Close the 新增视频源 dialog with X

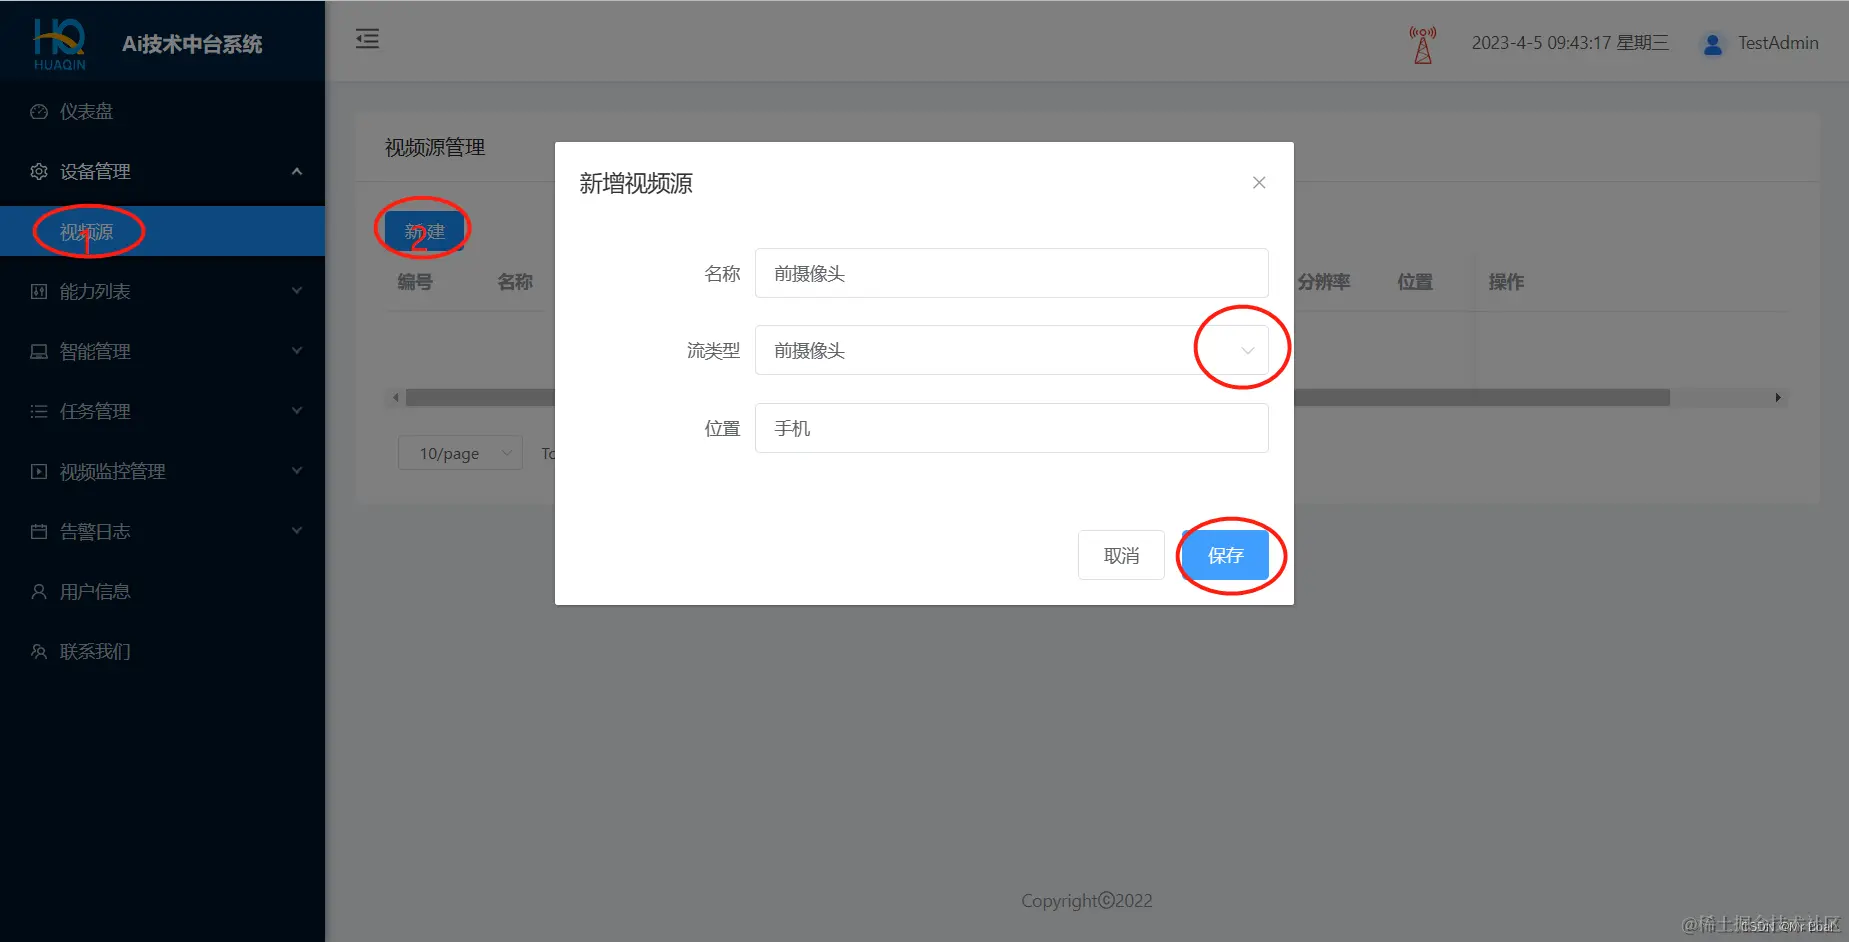click(x=1259, y=182)
